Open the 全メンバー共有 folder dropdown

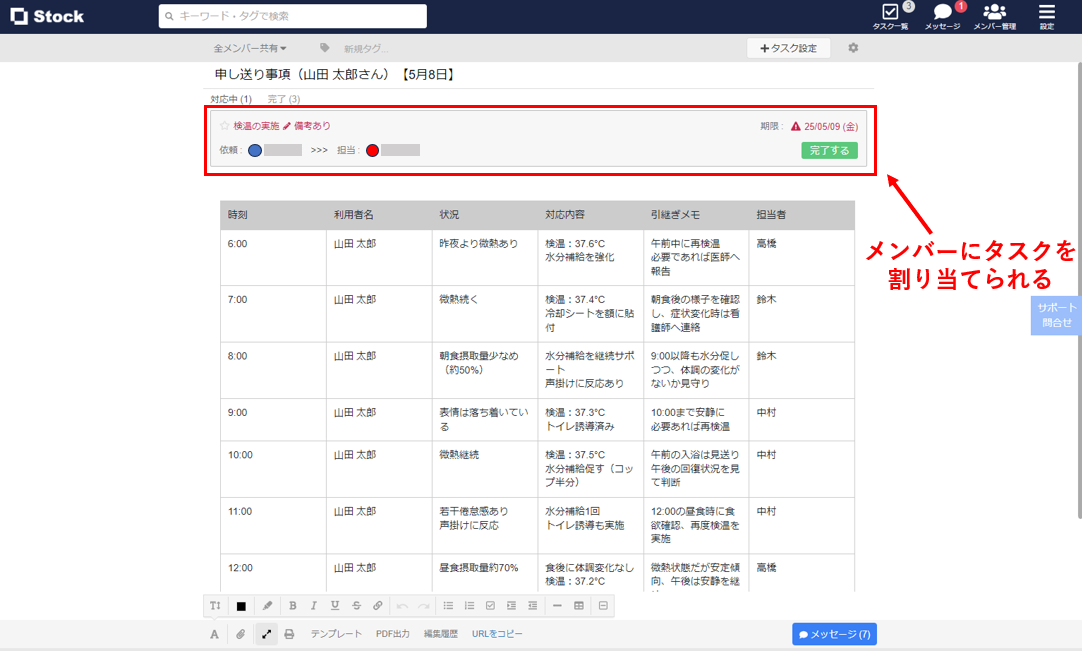[251, 46]
